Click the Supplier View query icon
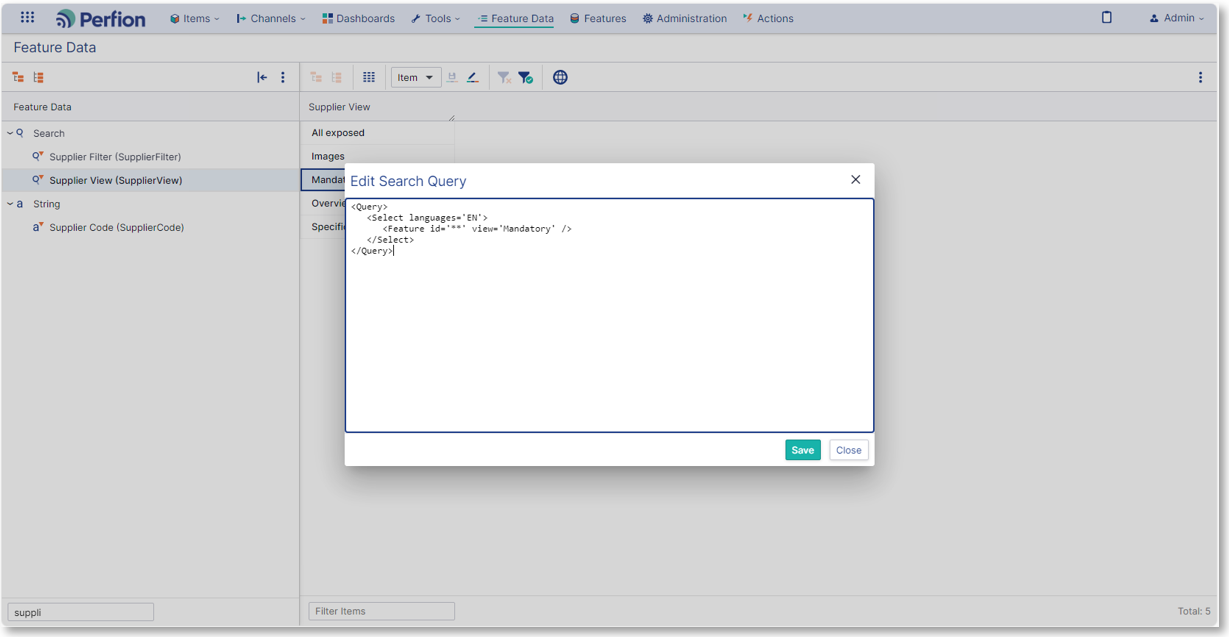The height and width of the screenshot is (637, 1229). [x=38, y=180]
